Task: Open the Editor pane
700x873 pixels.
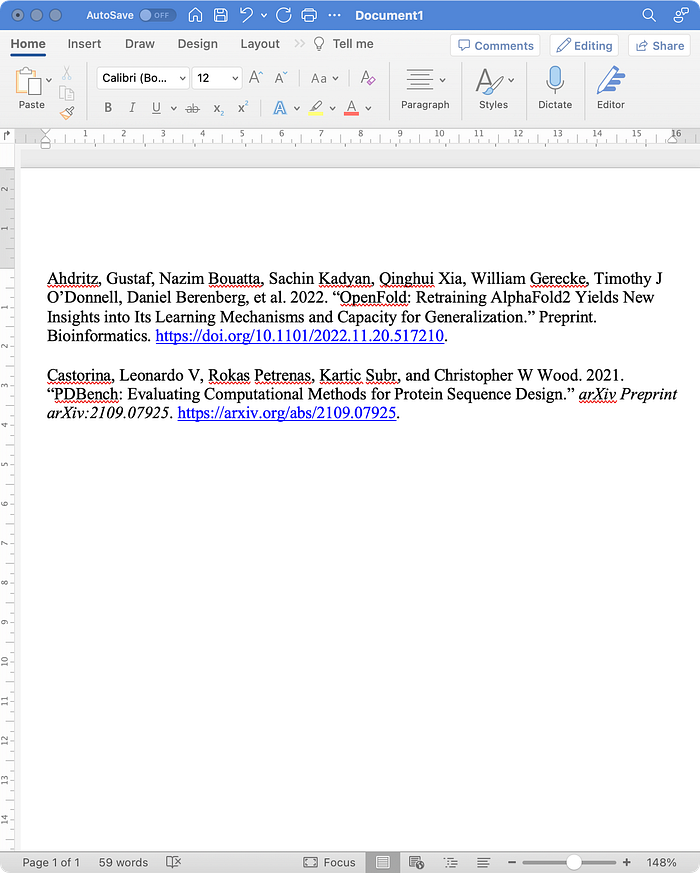Action: pyautogui.click(x=610, y=88)
